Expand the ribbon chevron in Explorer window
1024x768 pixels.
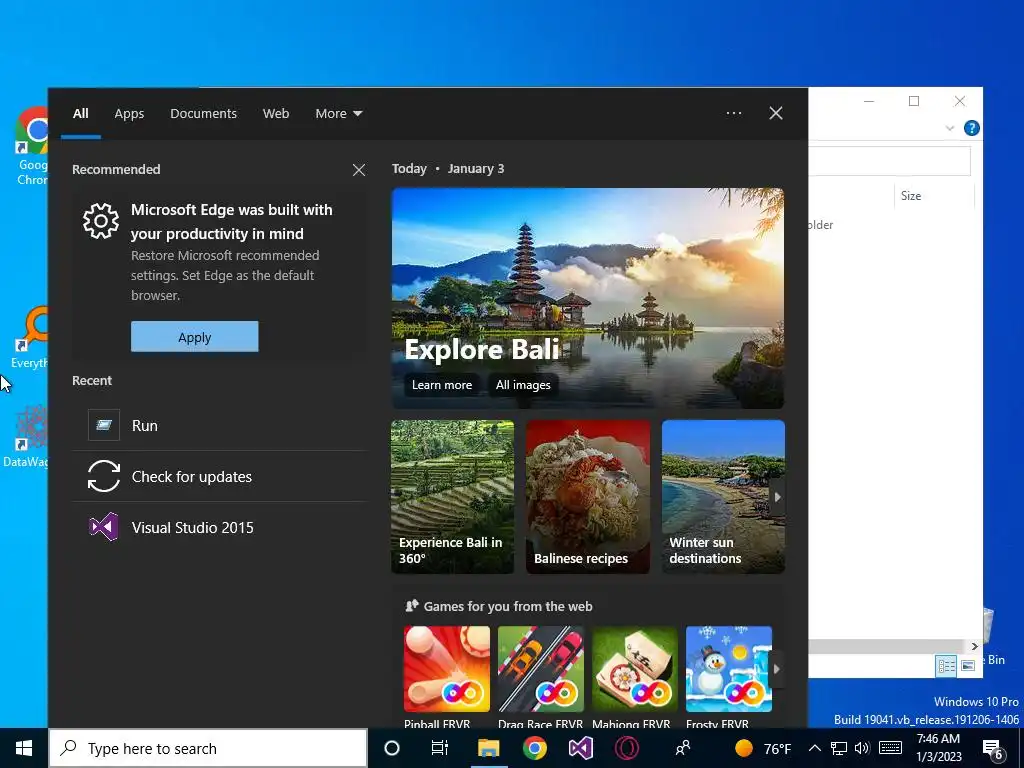950,128
